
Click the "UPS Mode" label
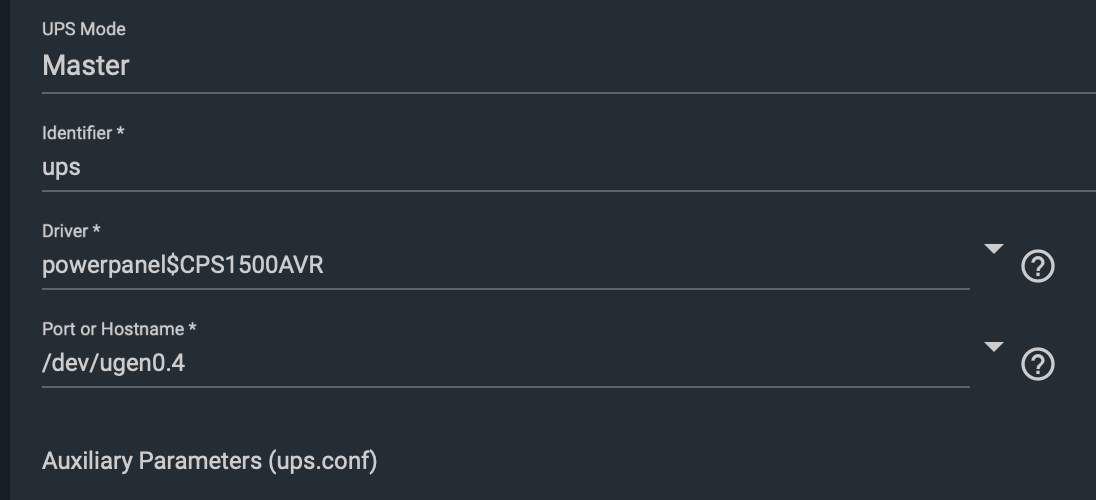(83, 29)
